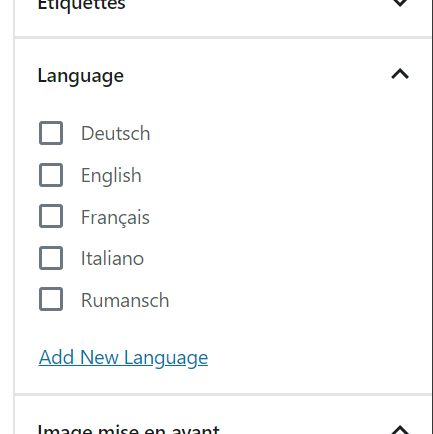Click the English label text
This screenshot has height=434, width=433.
(x=111, y=176)
